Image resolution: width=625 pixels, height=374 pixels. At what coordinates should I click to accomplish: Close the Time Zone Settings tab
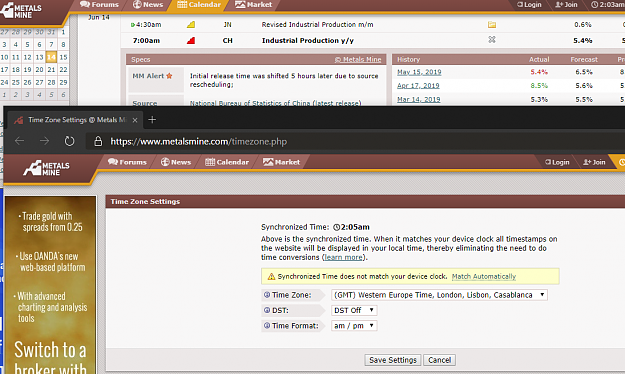point(135,120)
